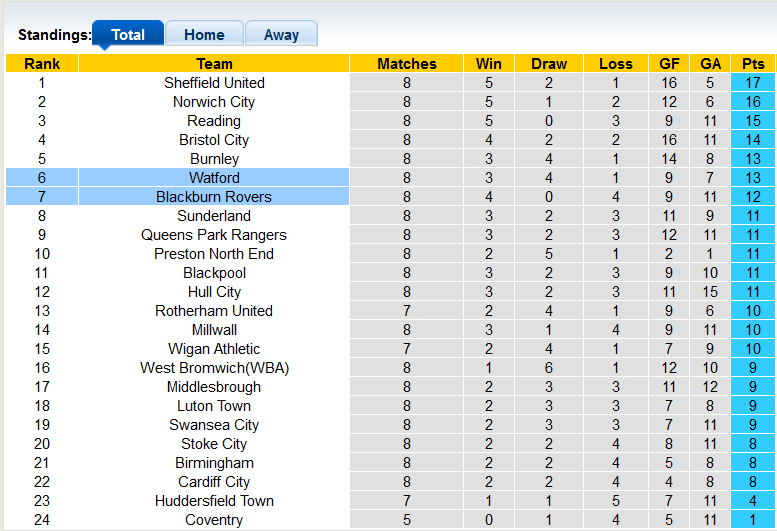
Task: Click the Win column header
Action: (x=489, y=64)
